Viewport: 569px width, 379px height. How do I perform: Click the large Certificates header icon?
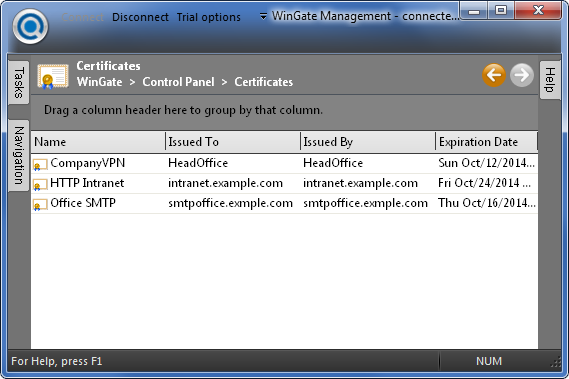coord(53,77)
